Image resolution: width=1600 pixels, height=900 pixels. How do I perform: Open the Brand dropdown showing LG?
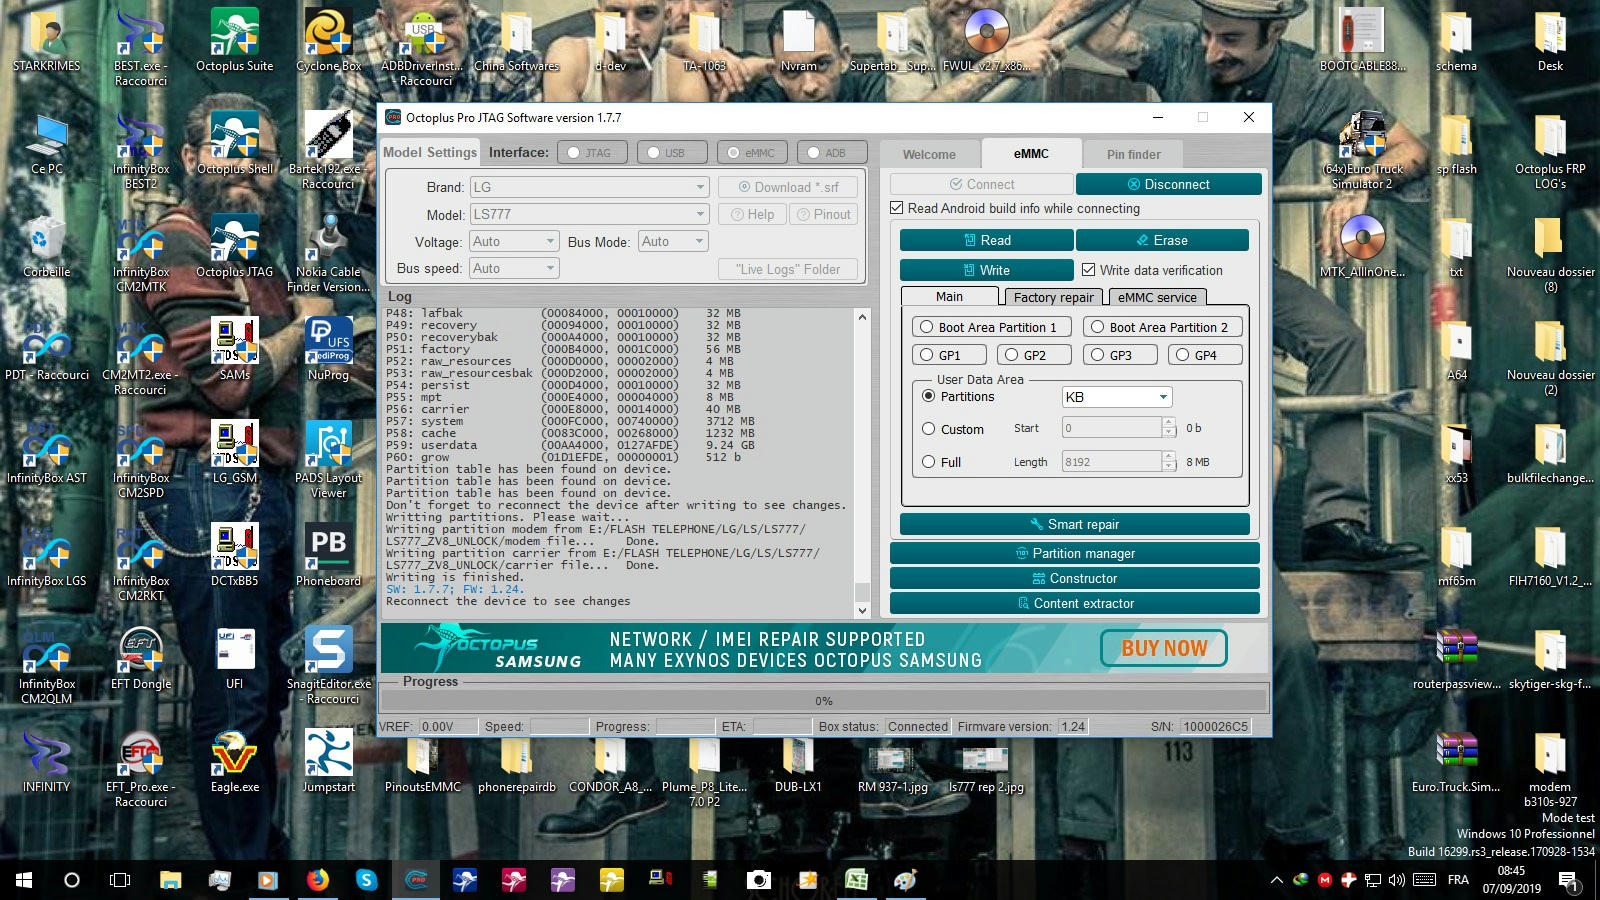[x=589, y=187]
